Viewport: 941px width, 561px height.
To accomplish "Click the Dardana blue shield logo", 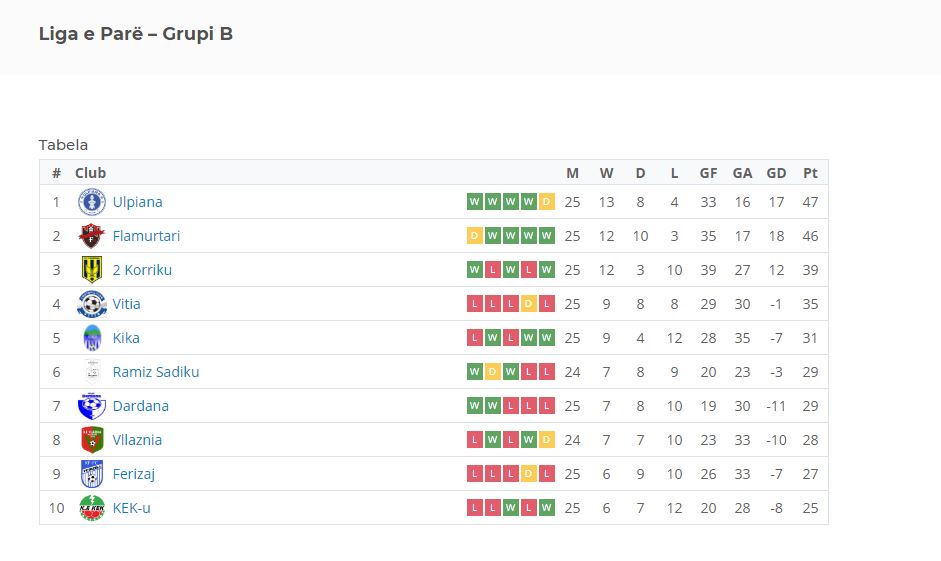I will pyautogui.click(x=92, y=406).
